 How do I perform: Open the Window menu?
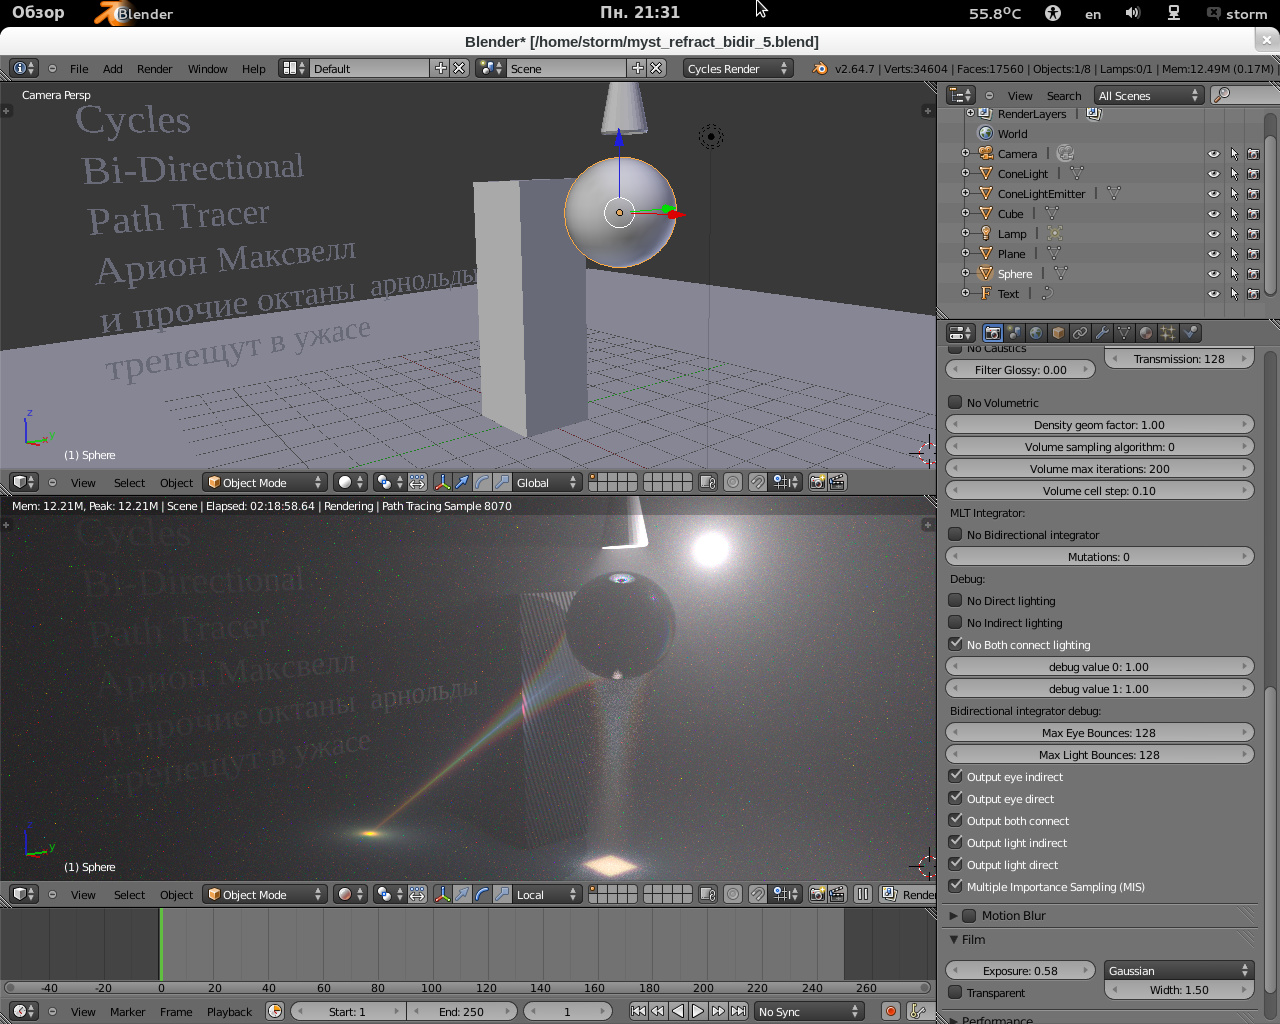tap(208, 69)
